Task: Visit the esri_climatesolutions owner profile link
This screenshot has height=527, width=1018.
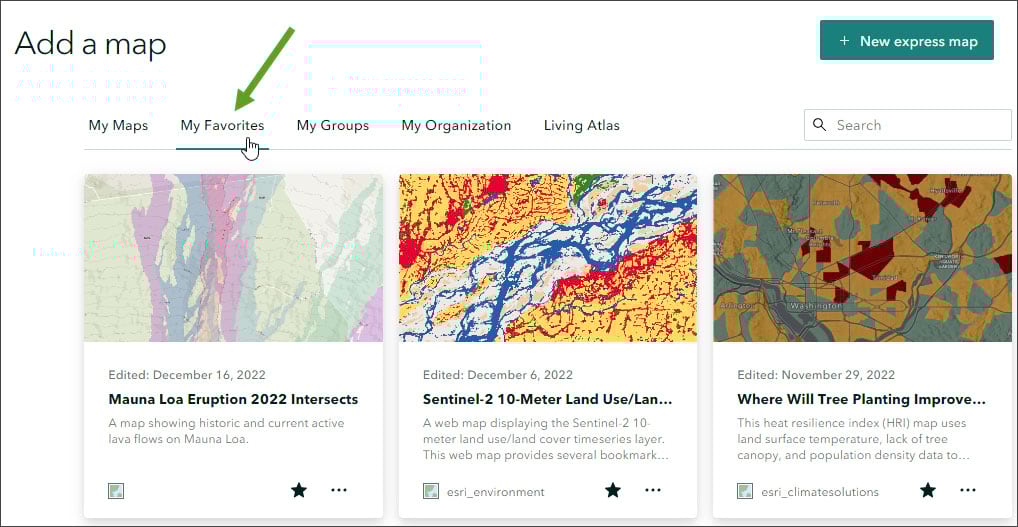Action: (820, 492)
